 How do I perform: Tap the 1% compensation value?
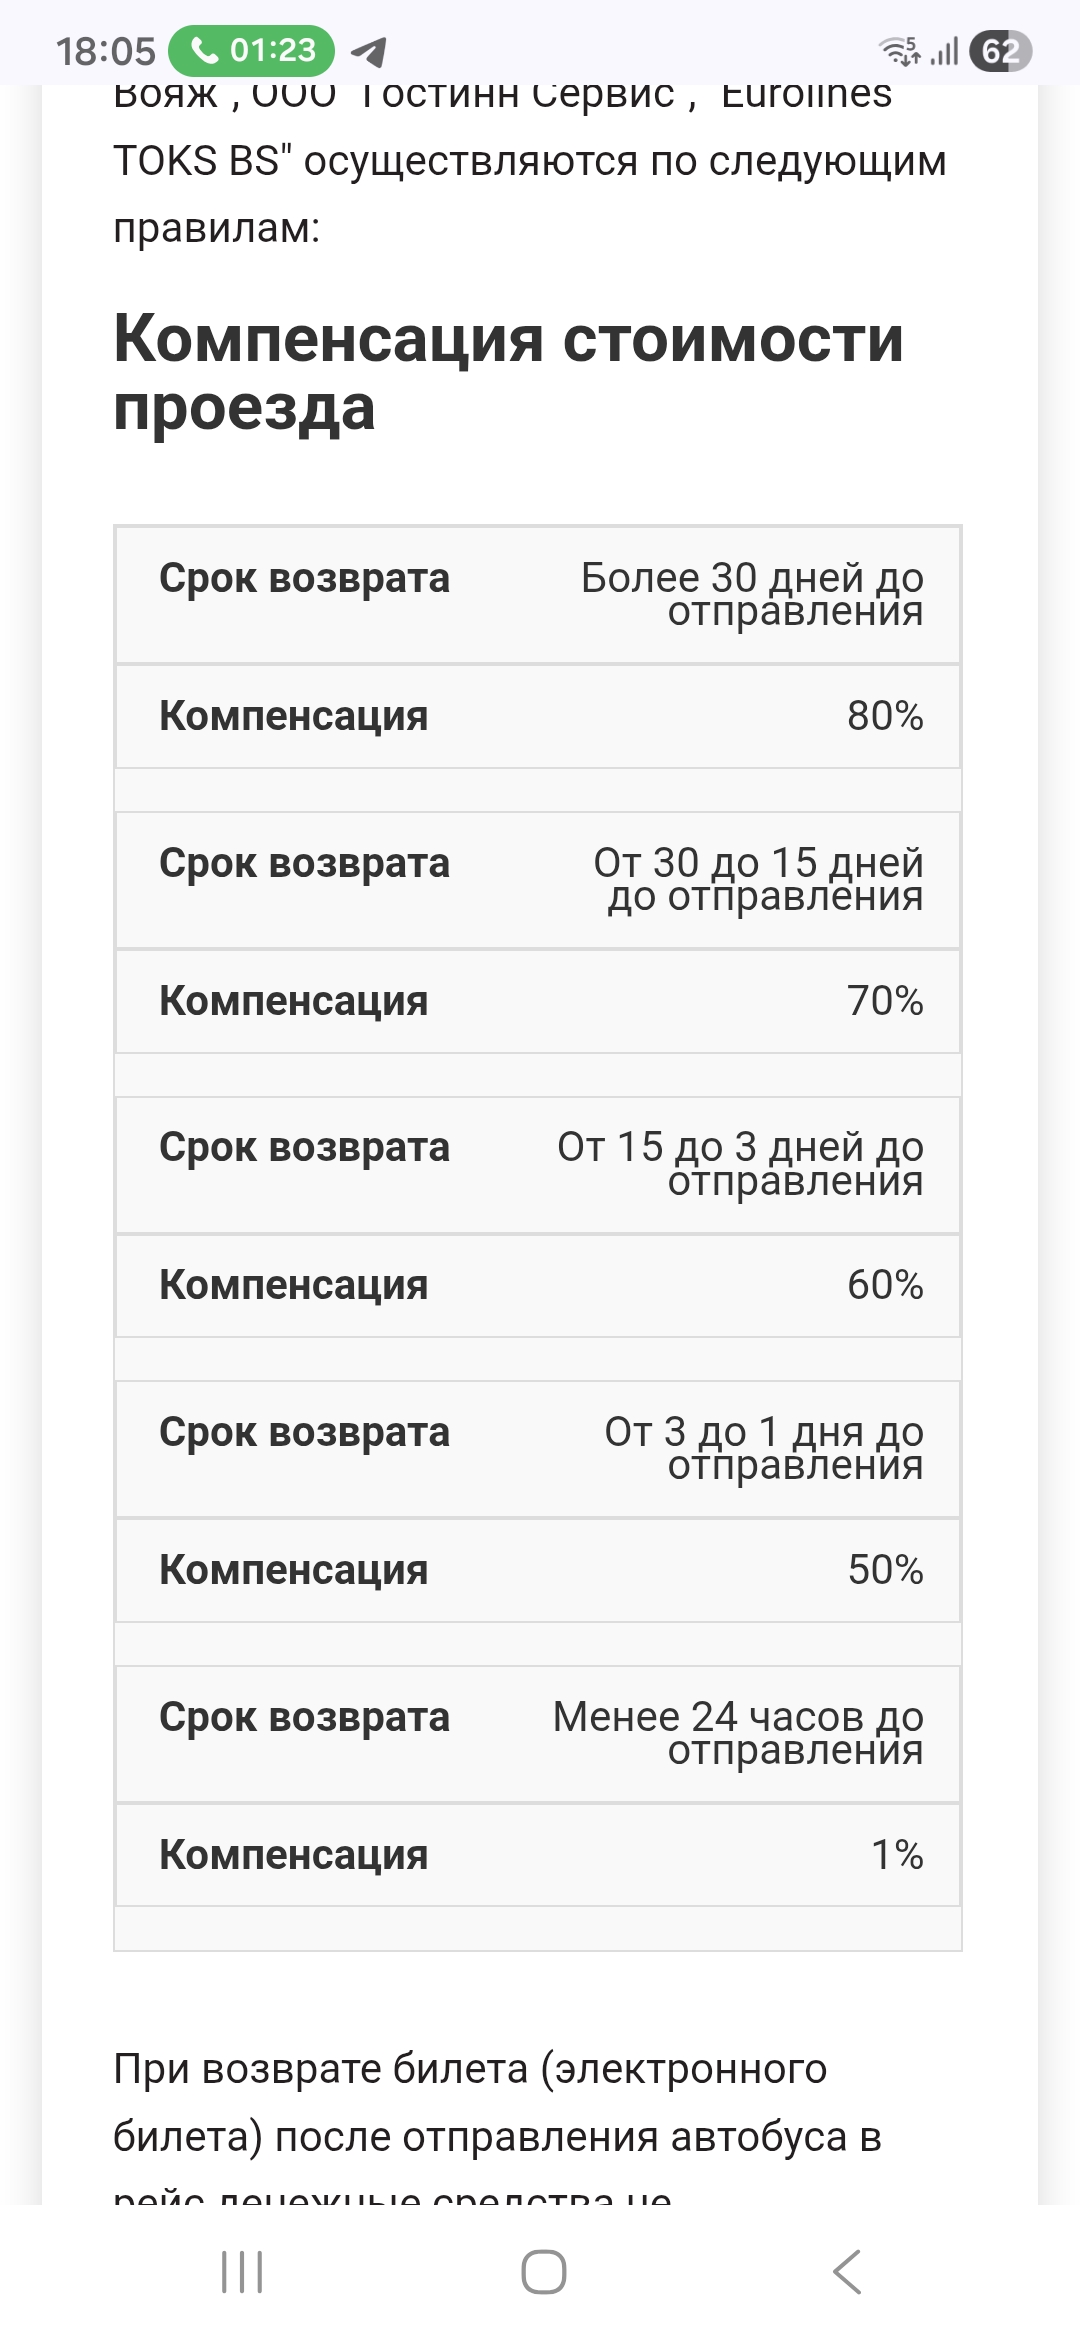point(897,1855)
